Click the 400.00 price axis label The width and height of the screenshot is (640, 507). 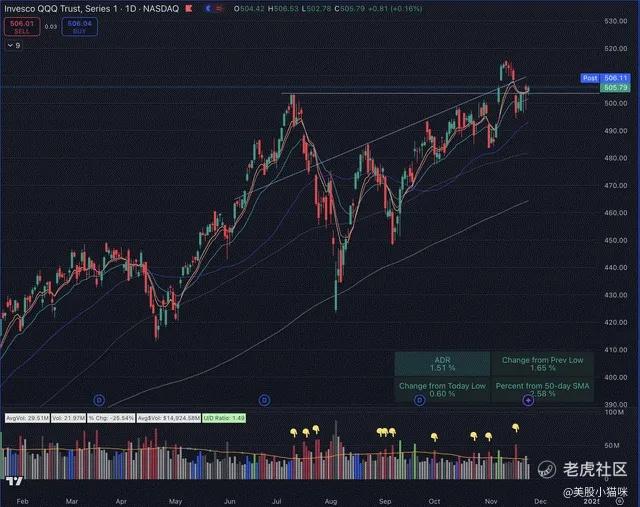coord(616,377)
